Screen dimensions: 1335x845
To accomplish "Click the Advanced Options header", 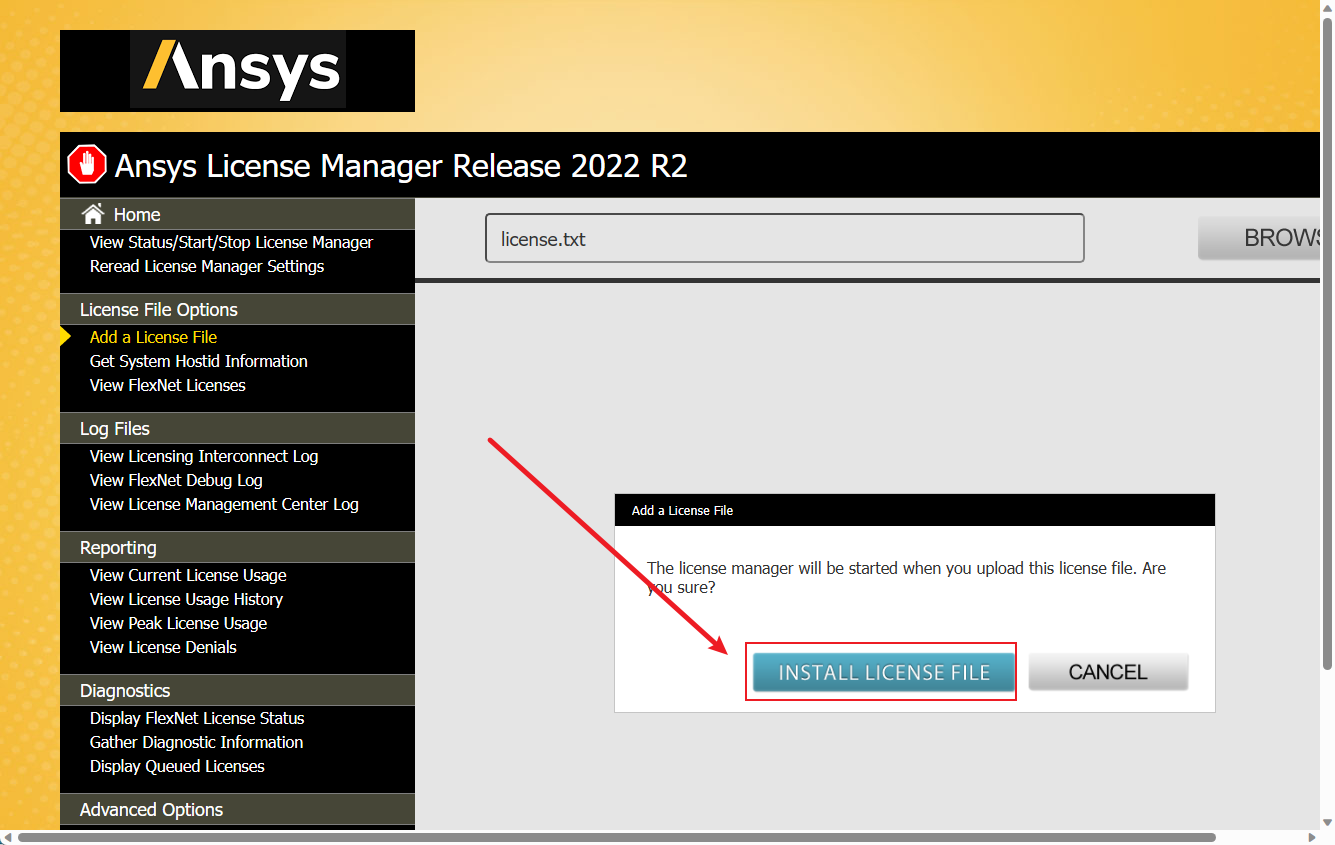I will tap(237, 809).
